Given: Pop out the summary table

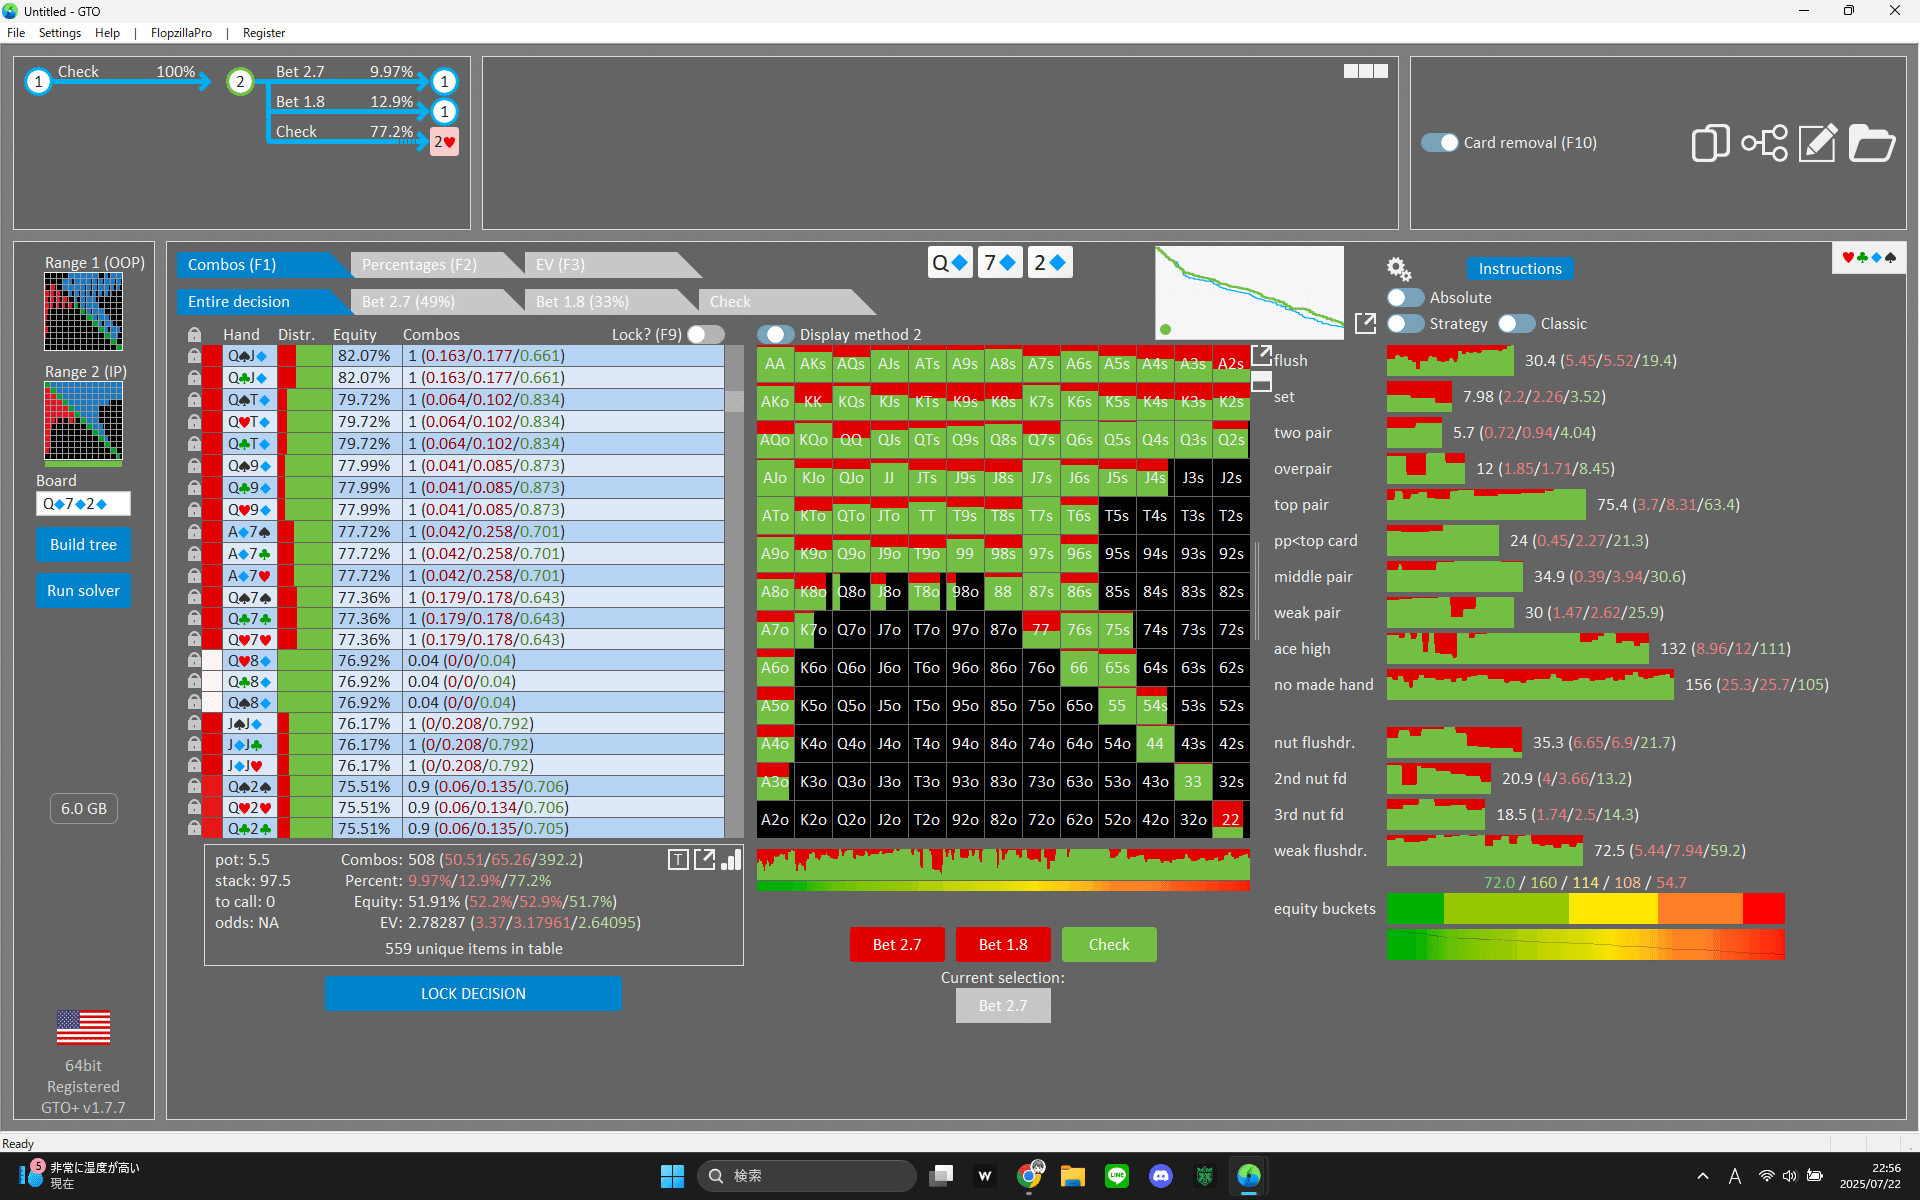Looking at the screenshot, I should tap(705, 860).
